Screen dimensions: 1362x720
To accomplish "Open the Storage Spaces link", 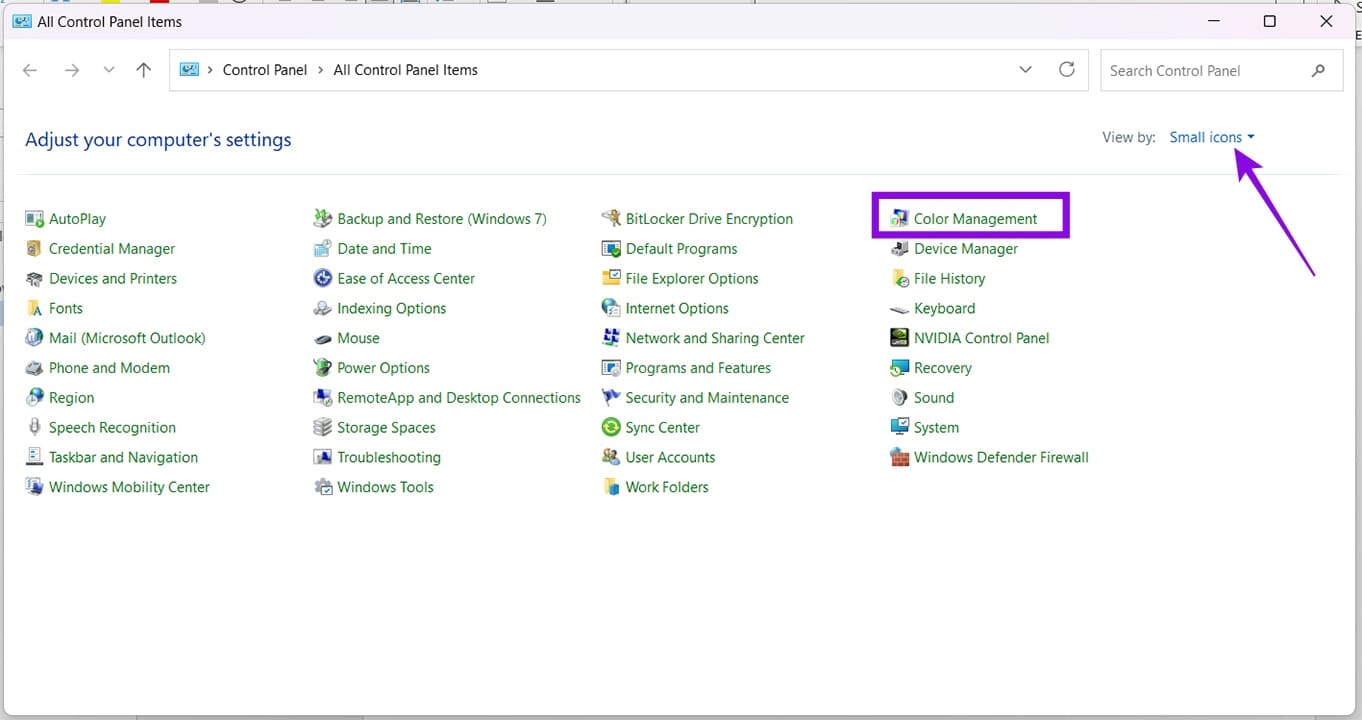I will point(386,428).
